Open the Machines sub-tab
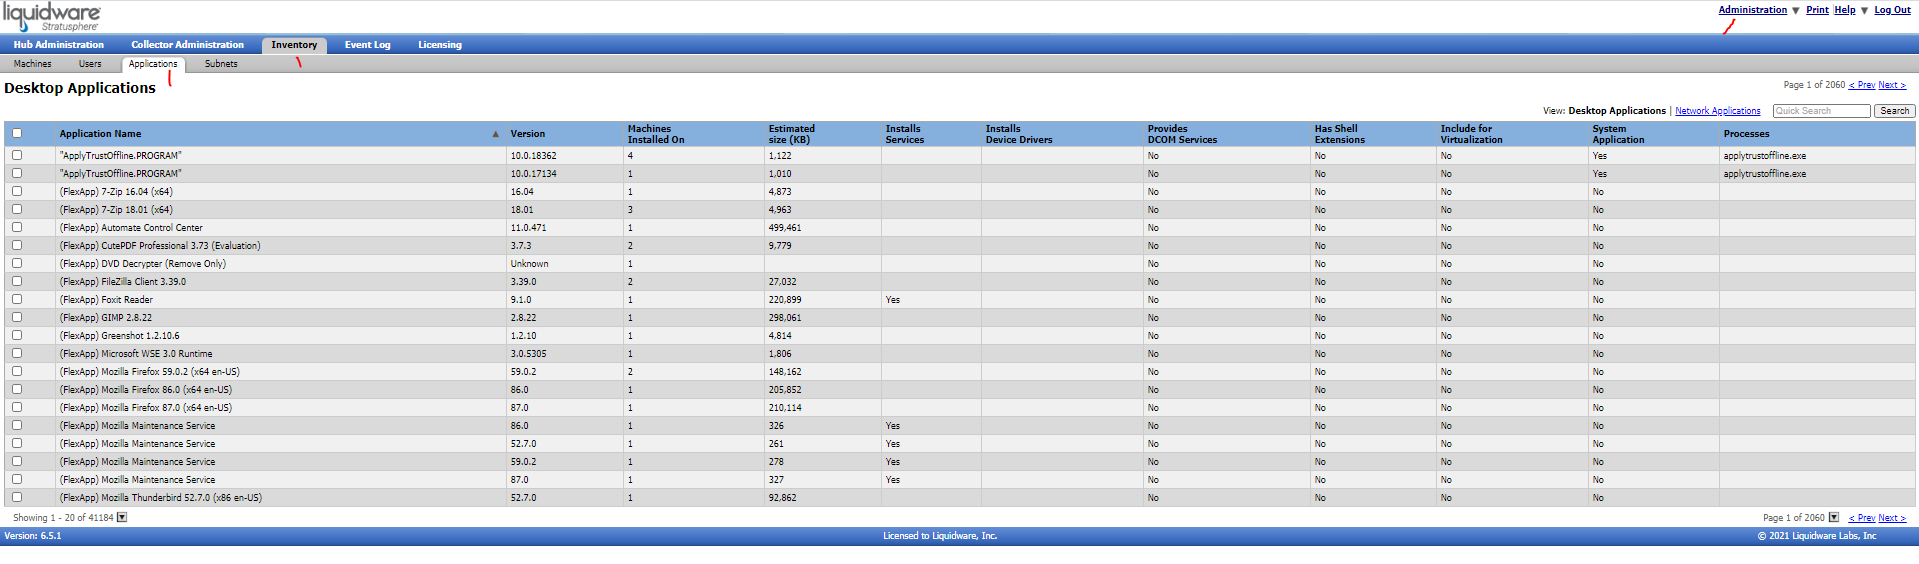This screenshot has height=564, width=1919. (33, 64)
